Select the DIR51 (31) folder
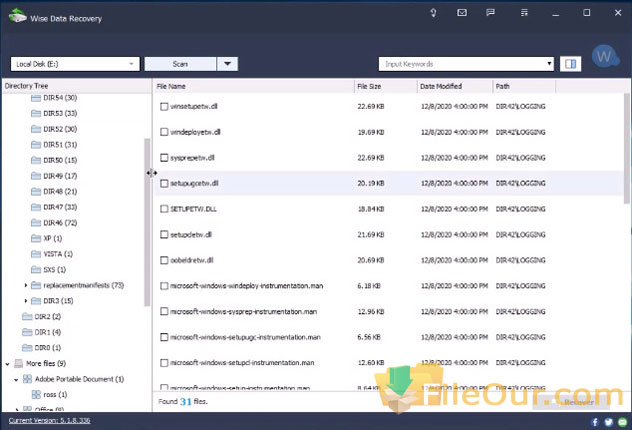This screenshot has width=632, height=430. click(x=60, y=145)
